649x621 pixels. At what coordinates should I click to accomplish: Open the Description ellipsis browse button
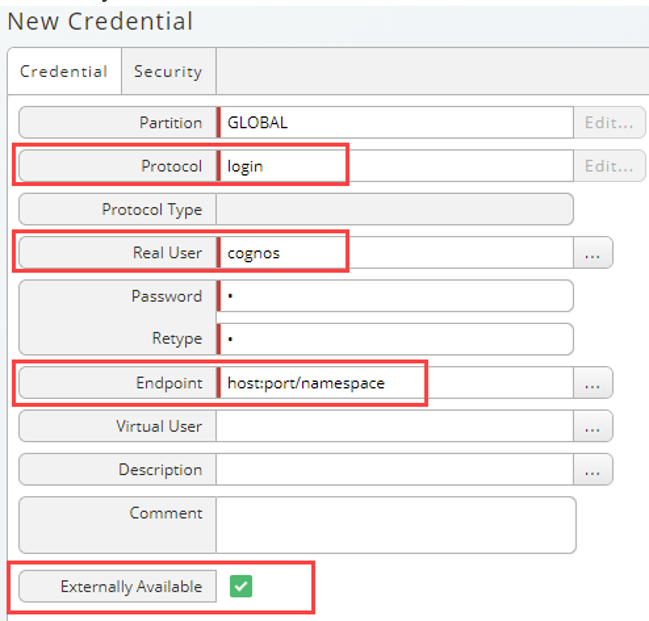(593, 469)
